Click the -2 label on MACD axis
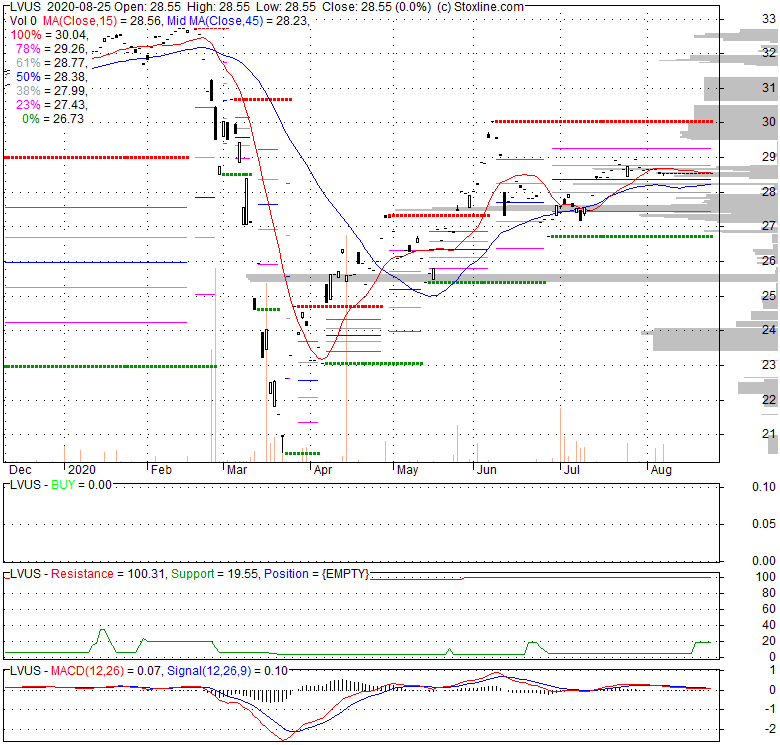780x745 pixels. 771,730
